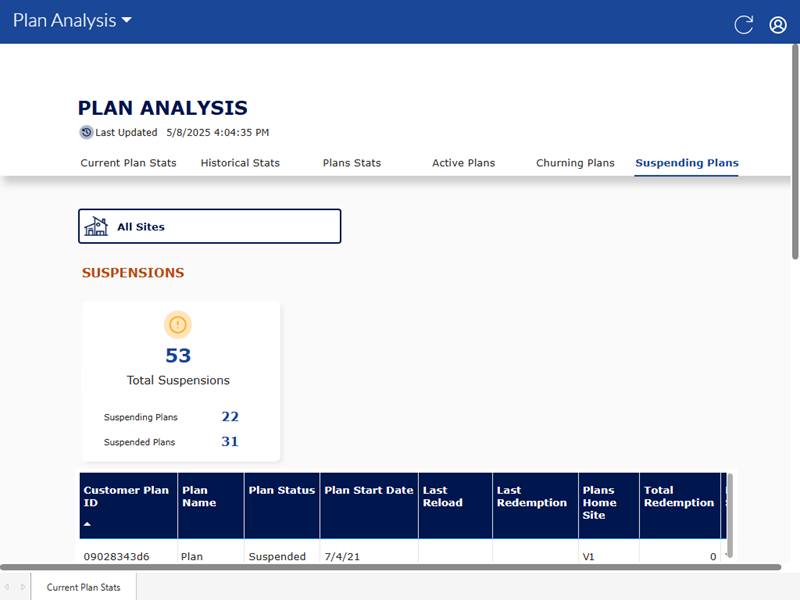Click the Suspending Plans card label

pos(141,417)
